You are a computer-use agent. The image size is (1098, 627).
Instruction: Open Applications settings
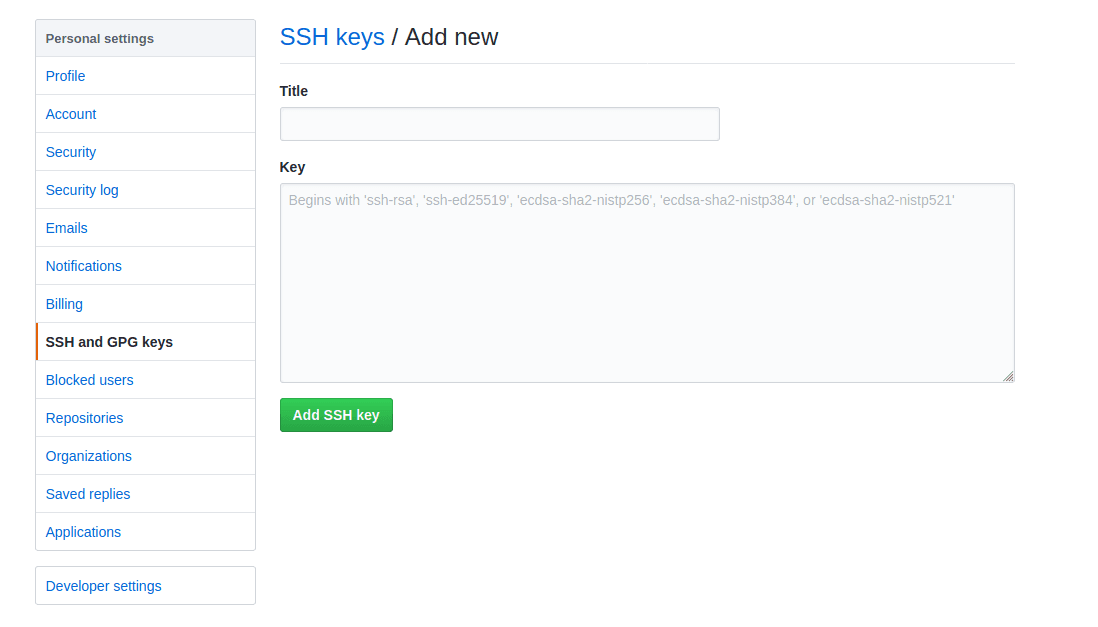coord(83,532)
